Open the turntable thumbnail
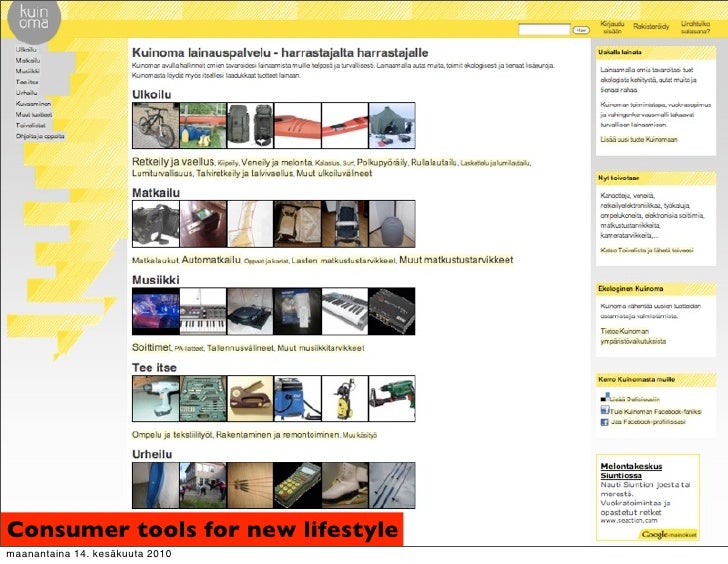This screenshot has width=728, height=564. pyautogui.click(x=250, y=311)
